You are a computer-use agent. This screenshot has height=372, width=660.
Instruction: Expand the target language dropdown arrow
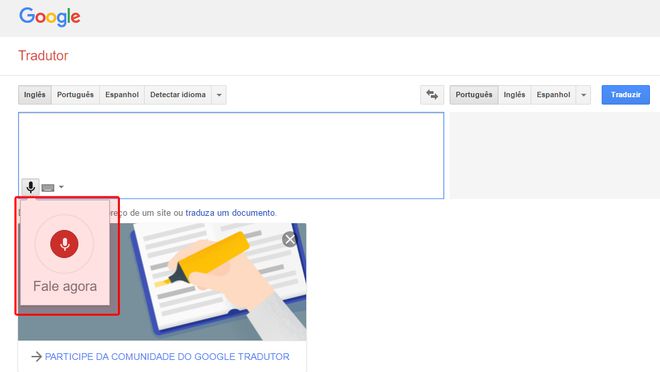click(583, 95)
